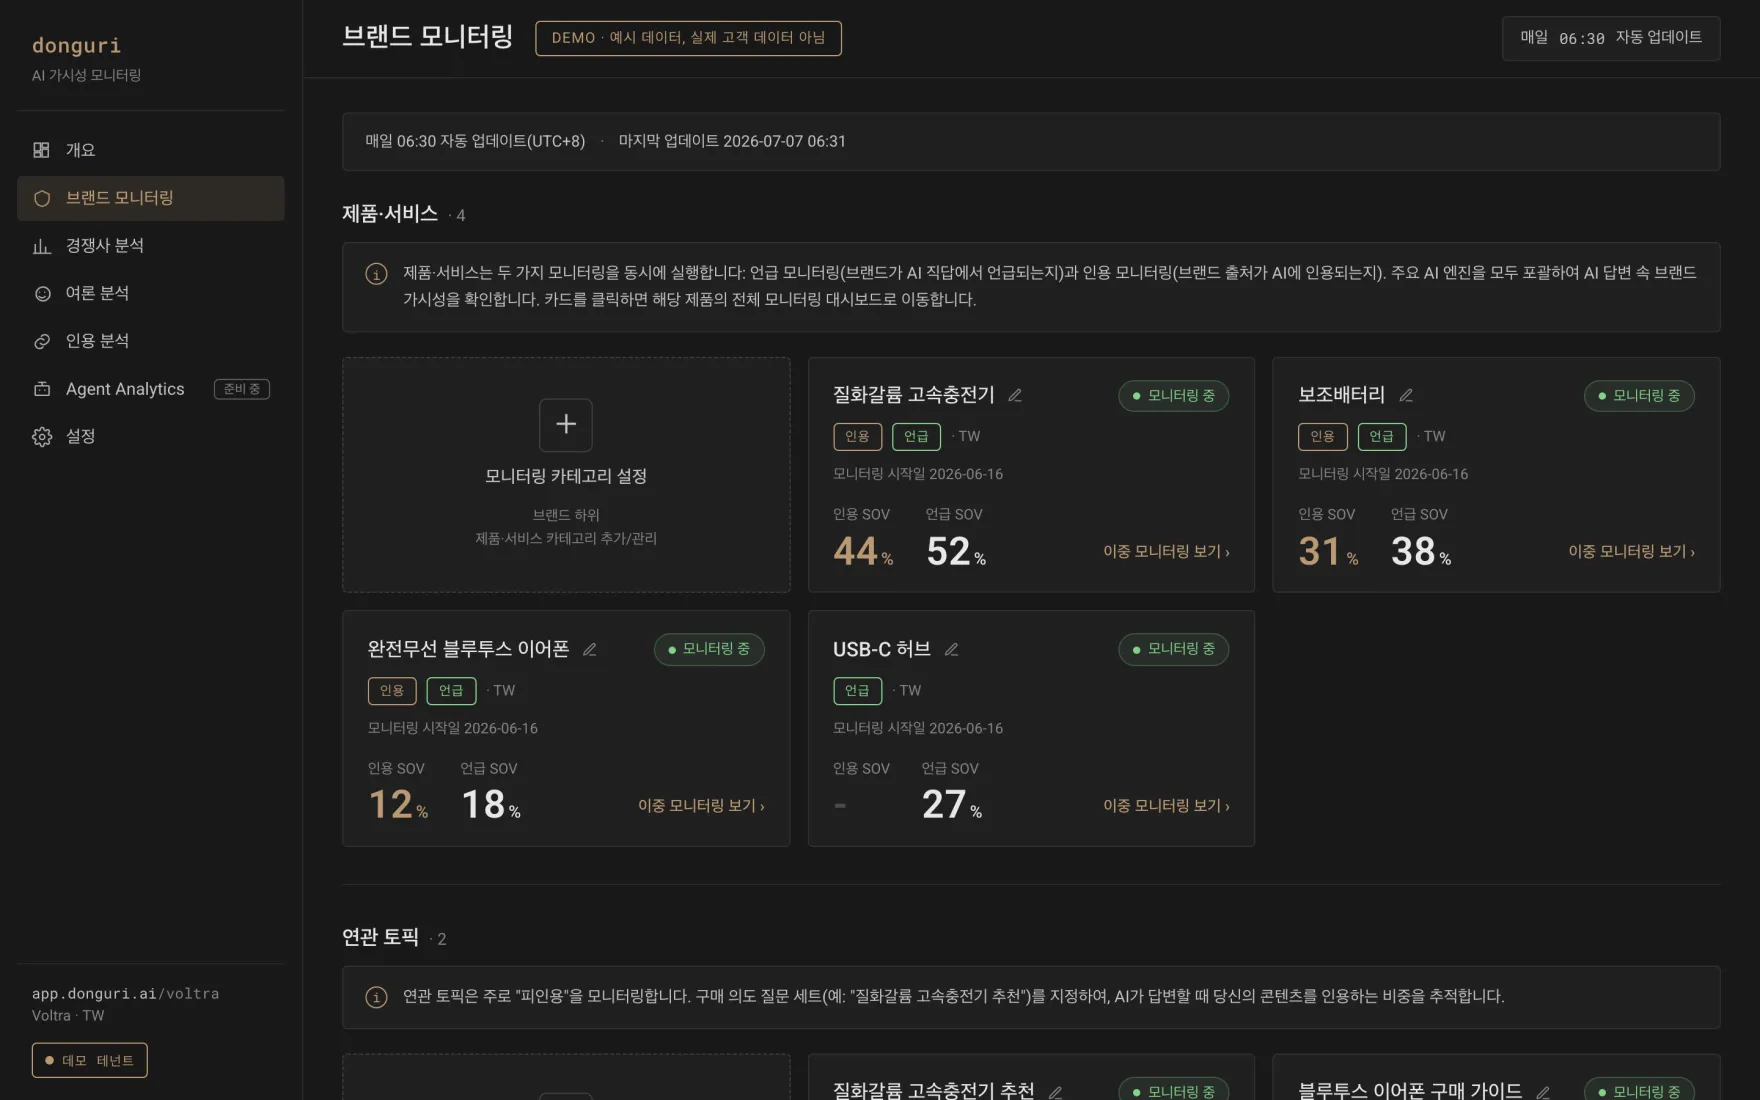This screenshot has width=1760, height=1100.
Task: Click the 52% 언급 SOV value
Action: (956, 552)
